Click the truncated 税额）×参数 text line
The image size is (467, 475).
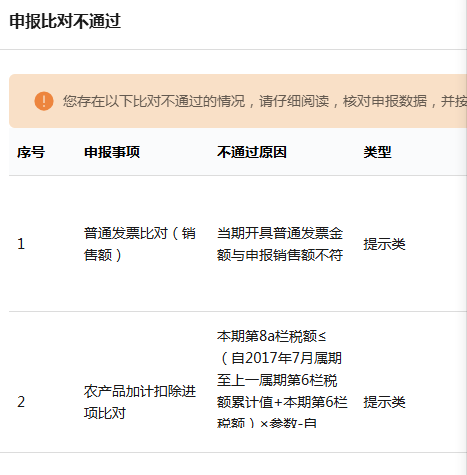[x=267, y=423]
